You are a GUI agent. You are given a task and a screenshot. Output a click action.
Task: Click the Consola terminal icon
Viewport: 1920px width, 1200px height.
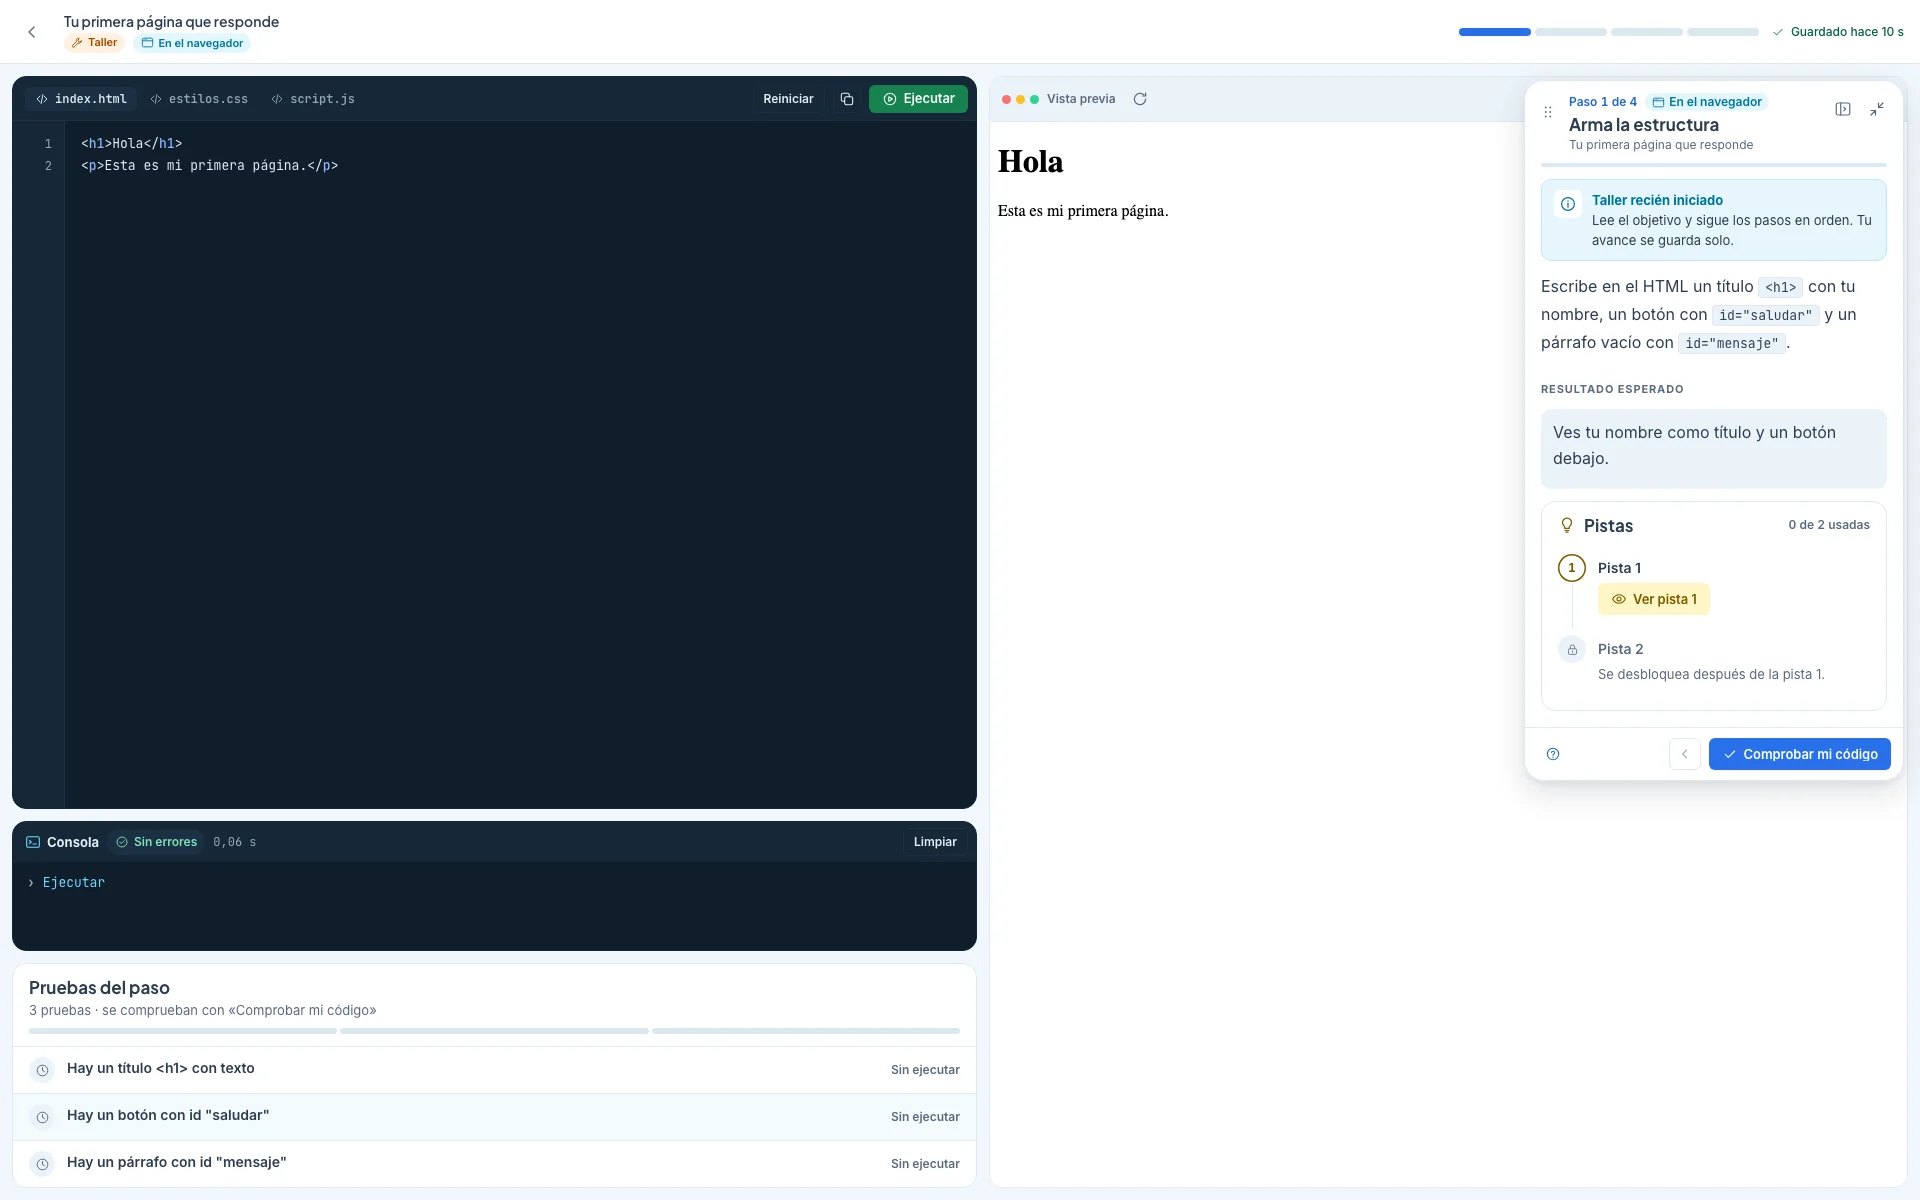coord(33,842)
